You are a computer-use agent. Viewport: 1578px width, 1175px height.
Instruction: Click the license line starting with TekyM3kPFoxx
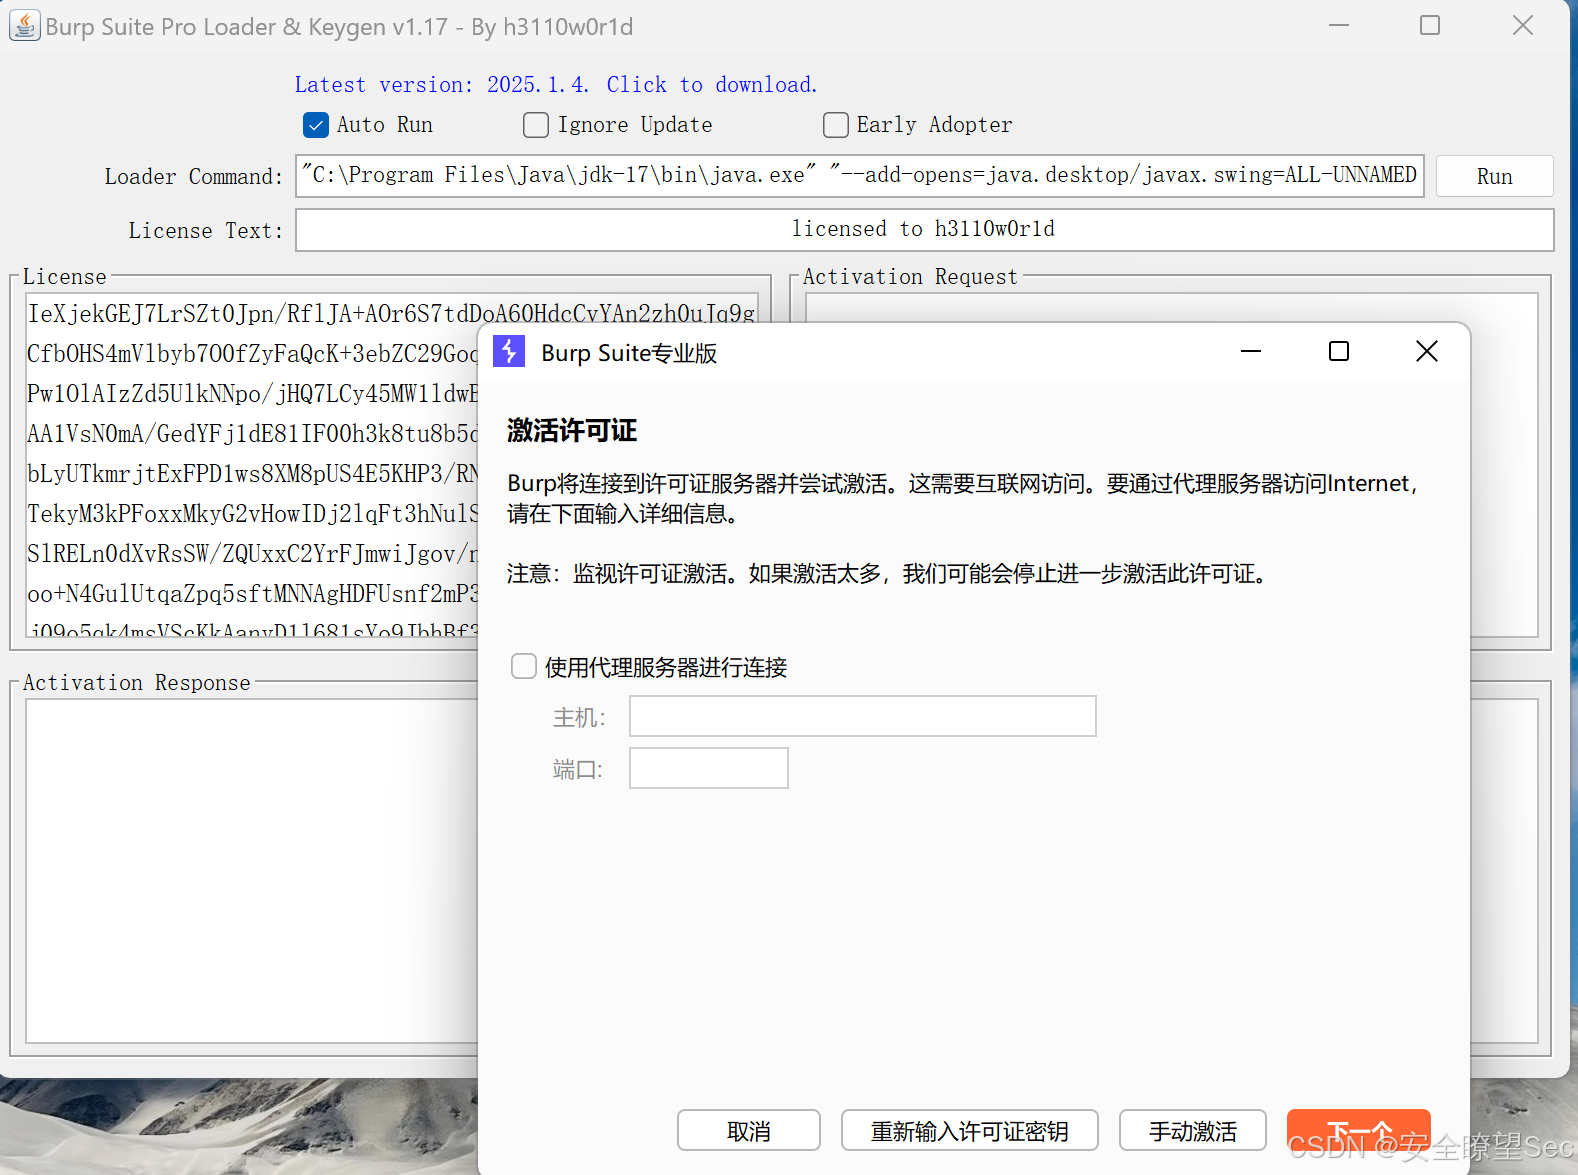[x=252, y=514]
